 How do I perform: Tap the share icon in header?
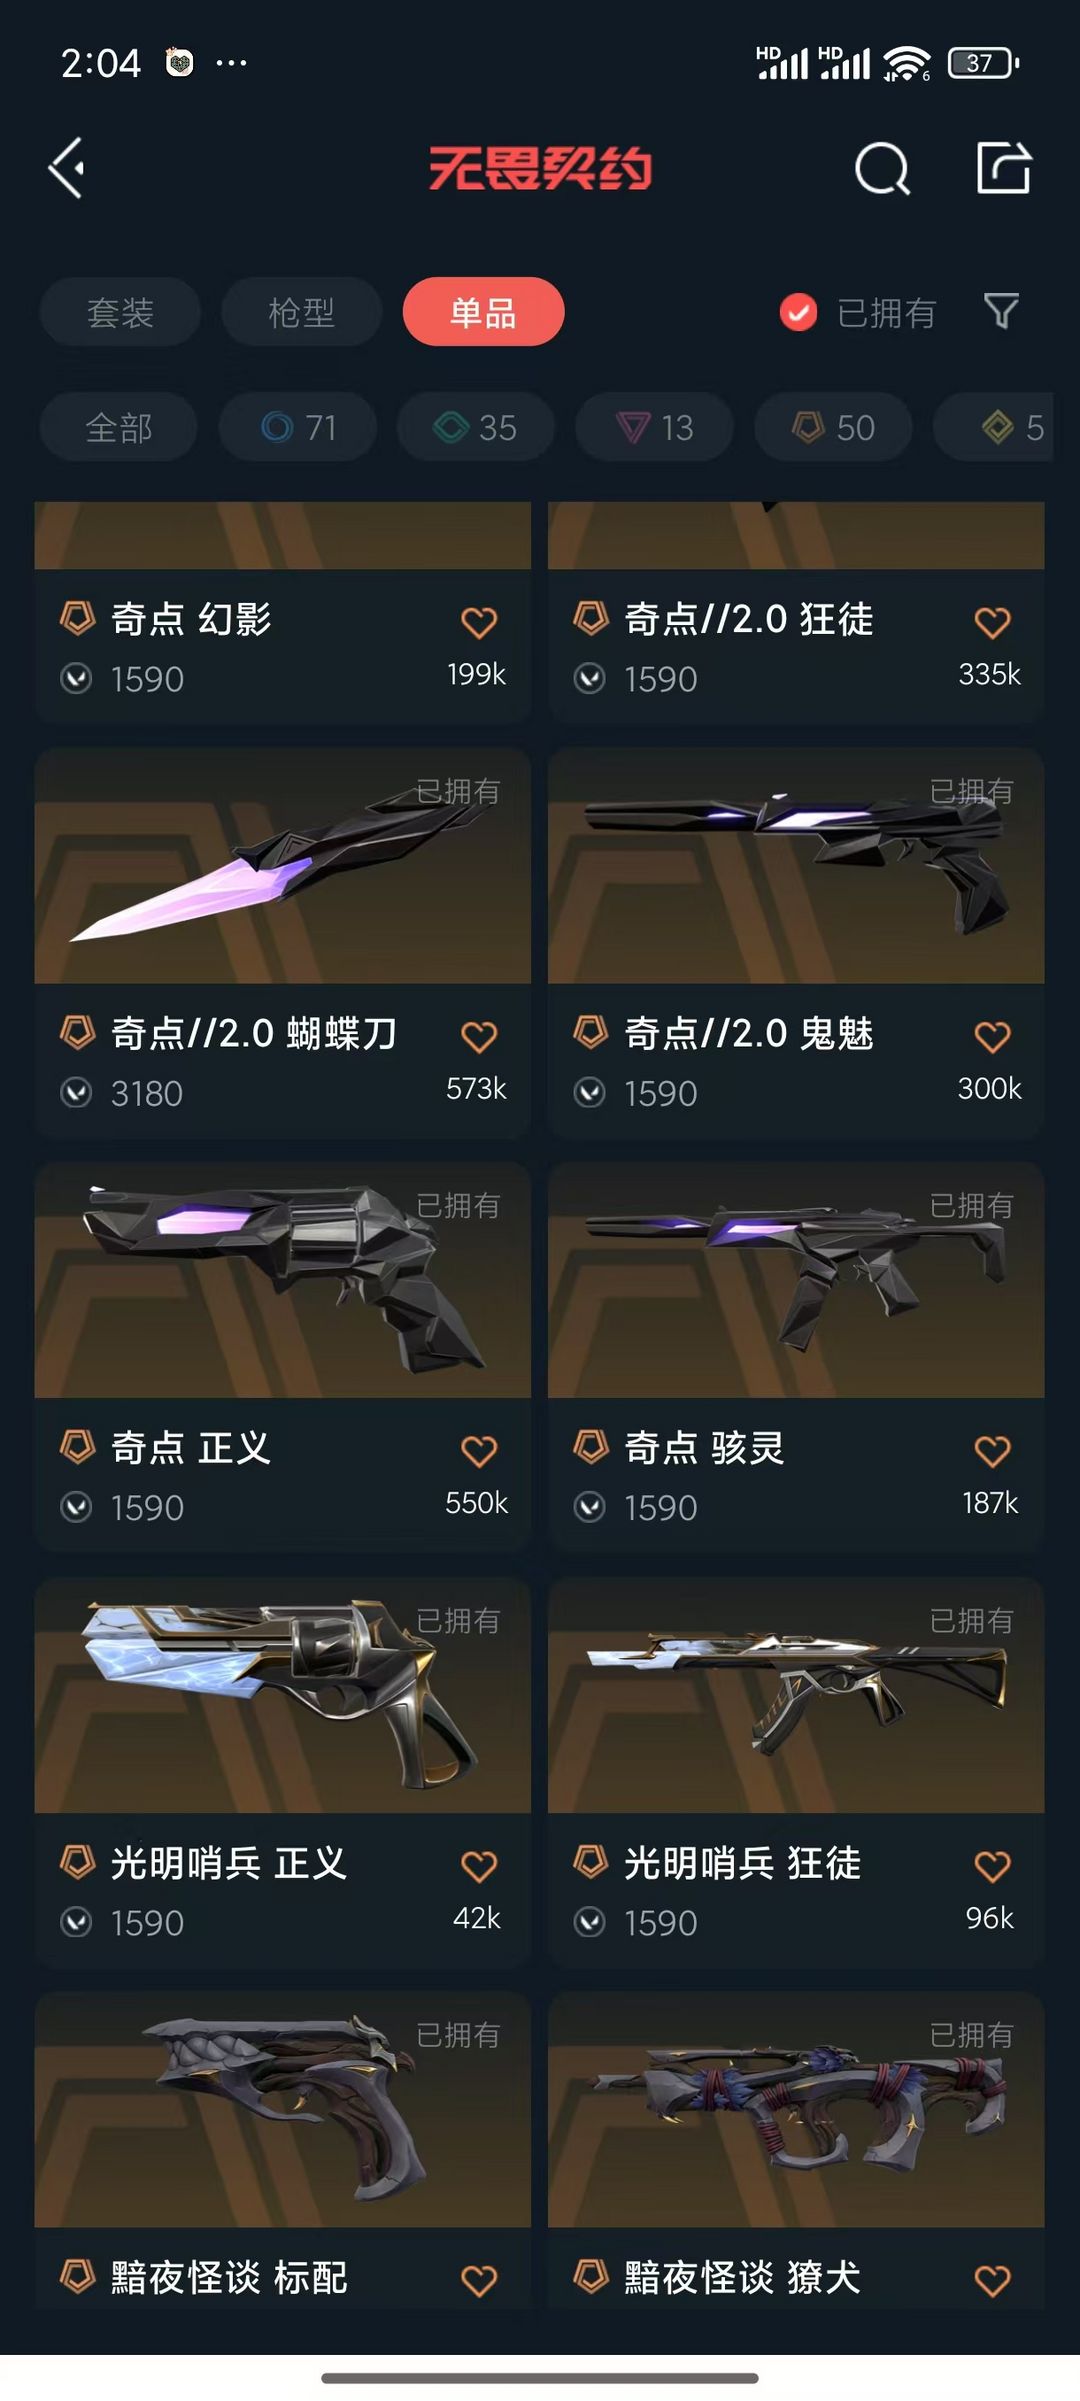(x=1003, y=167)
